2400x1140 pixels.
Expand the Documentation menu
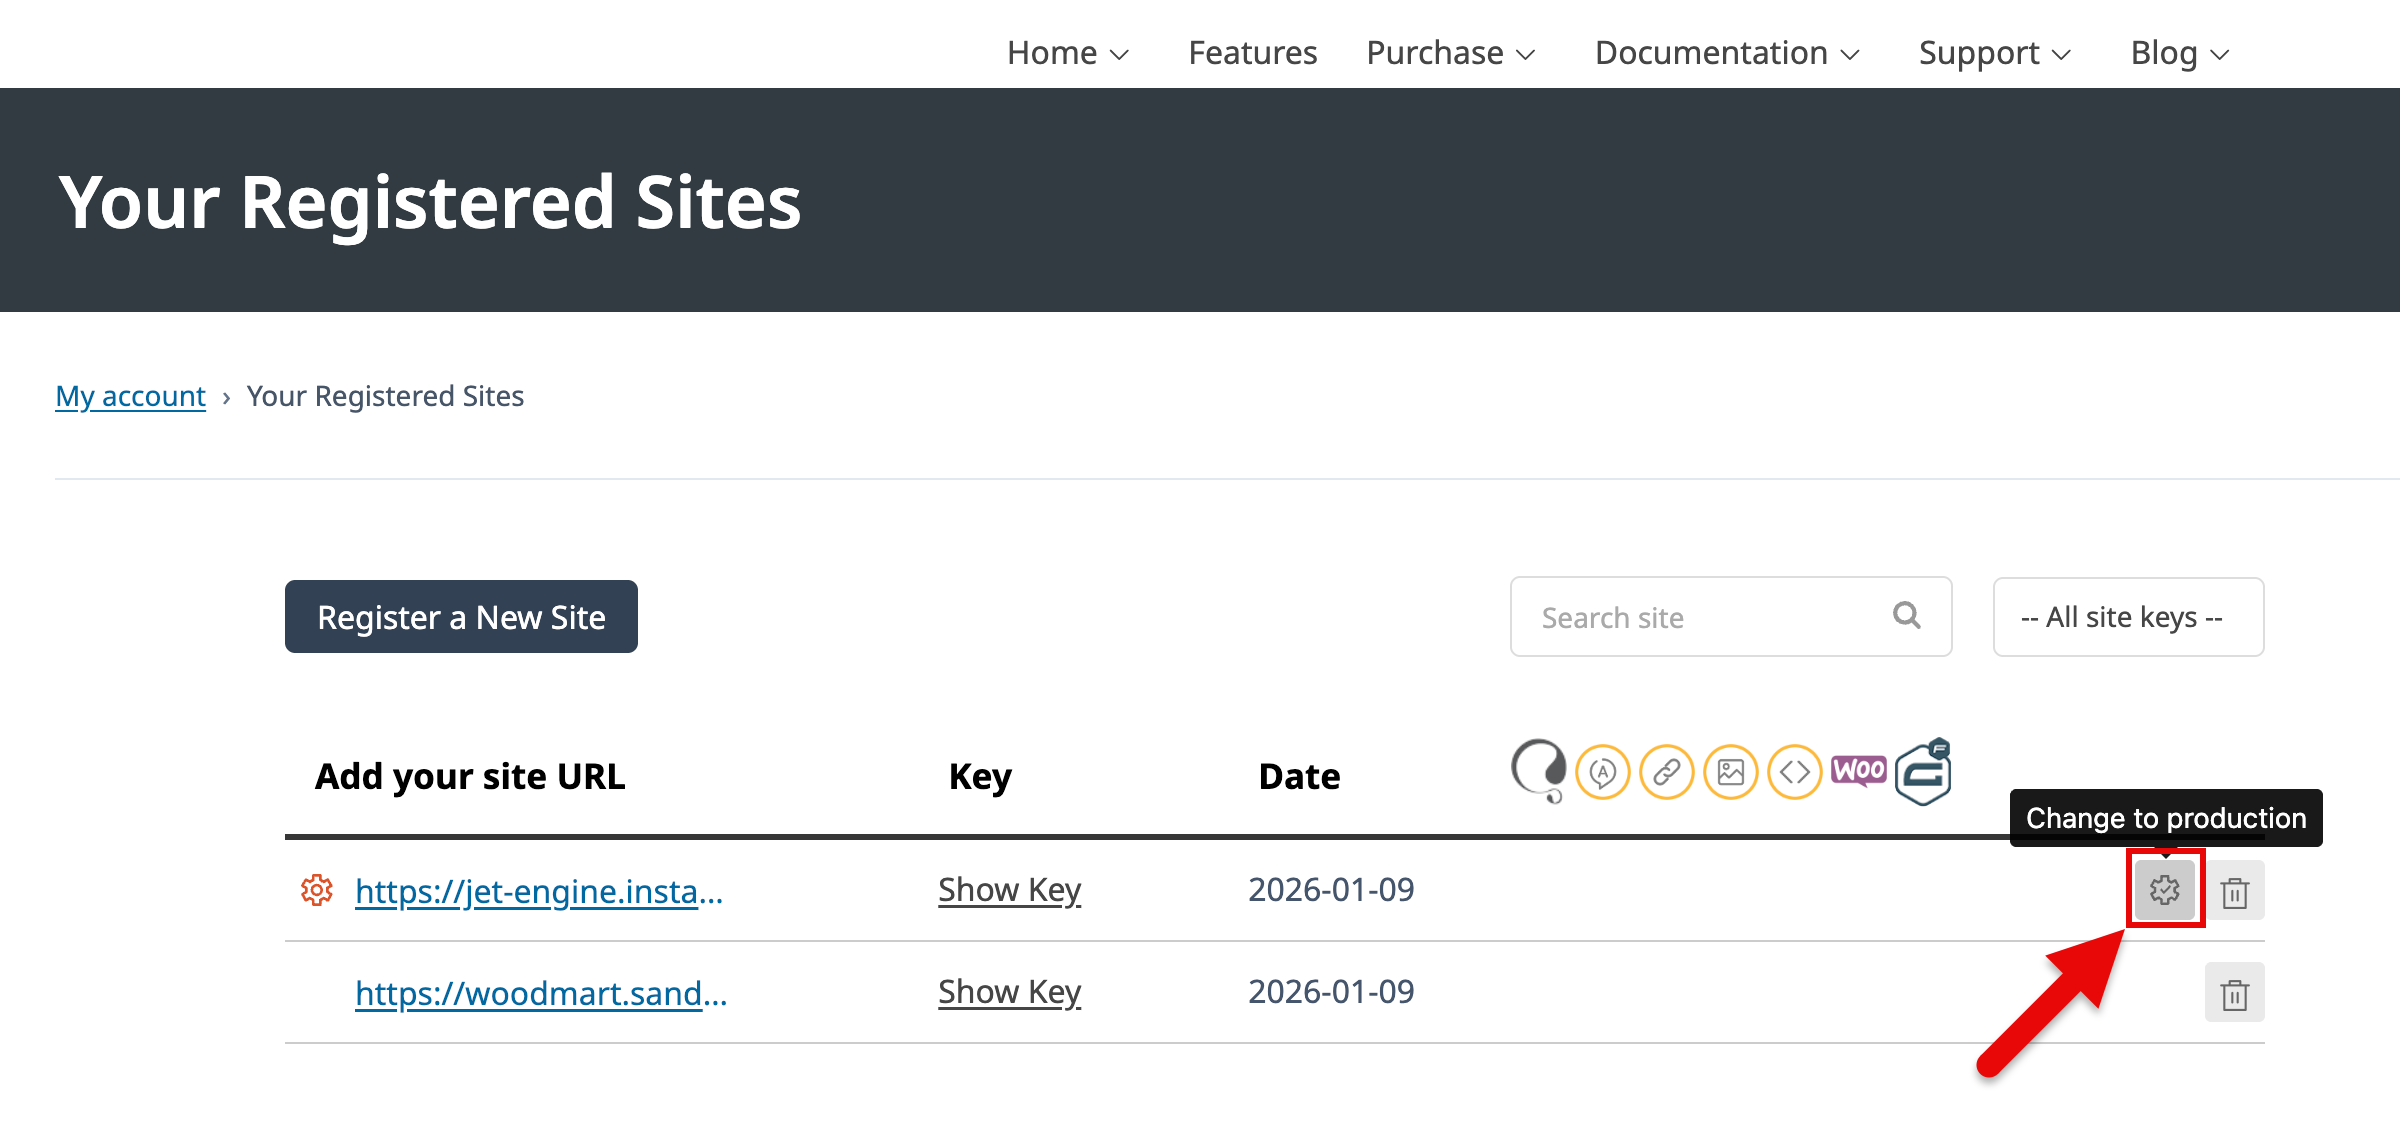(x=1726, y=53)
